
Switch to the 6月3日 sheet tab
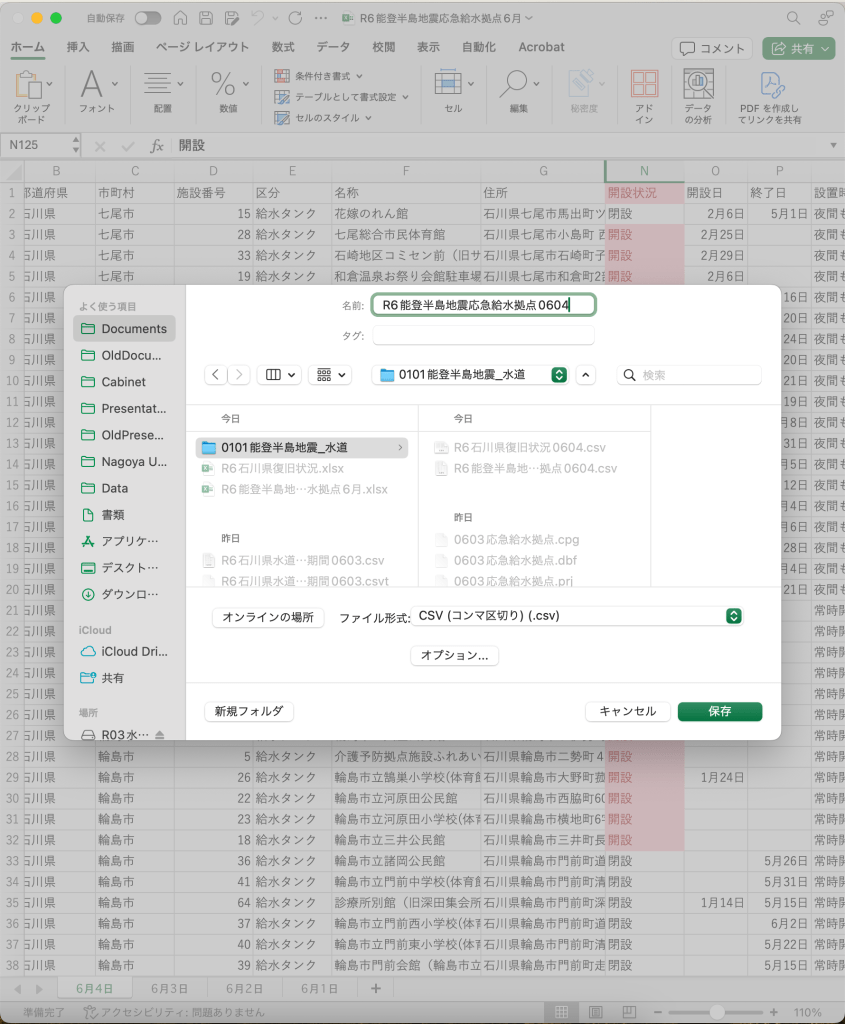click(169, 987)
